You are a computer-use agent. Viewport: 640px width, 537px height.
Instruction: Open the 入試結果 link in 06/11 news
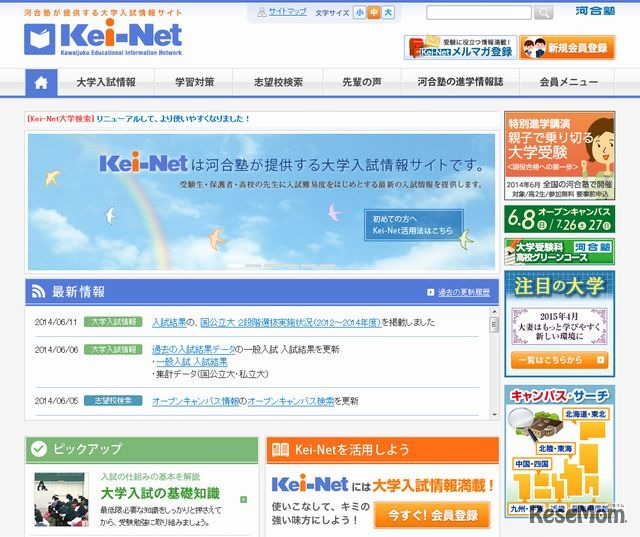(169, 322)
